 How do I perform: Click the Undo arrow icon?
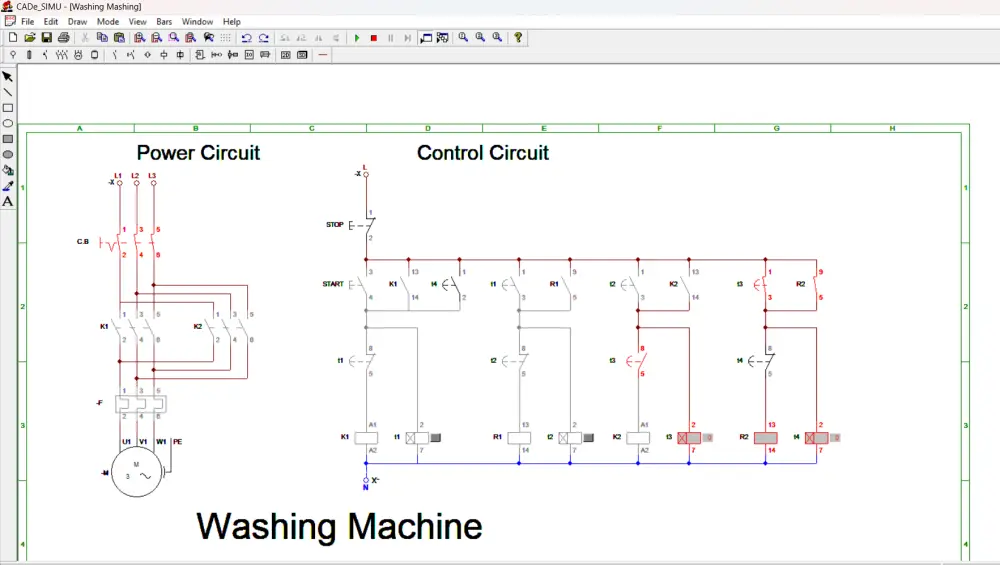pos(247,38)
